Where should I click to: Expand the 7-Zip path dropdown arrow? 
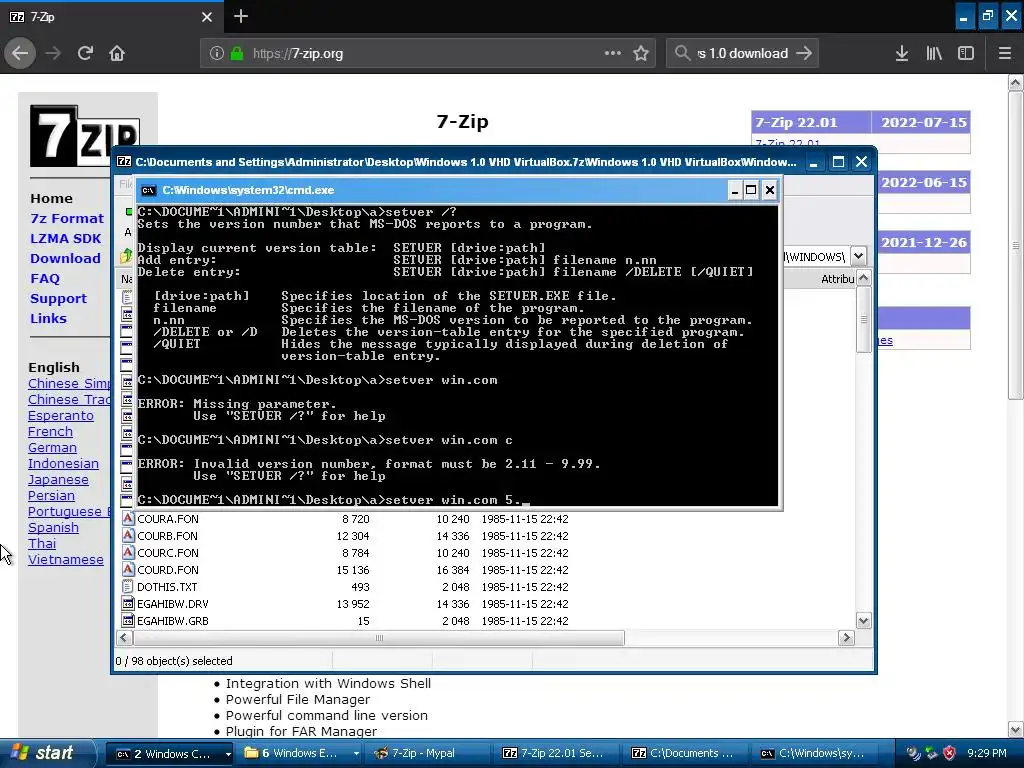(859, 257)
